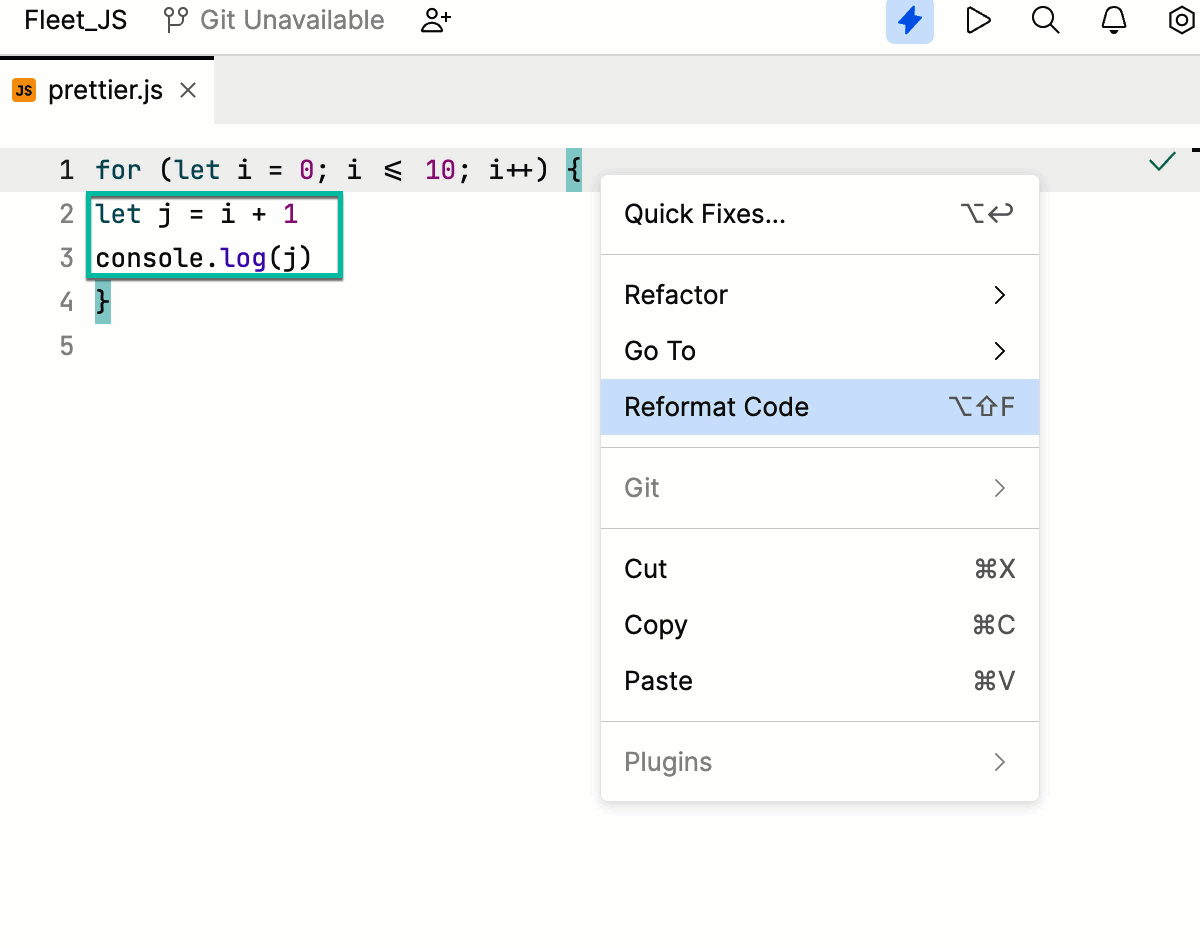Open the Go To submenu
Image resolution: width=1200 pixels, height=948 pixels.
point(659,351)
